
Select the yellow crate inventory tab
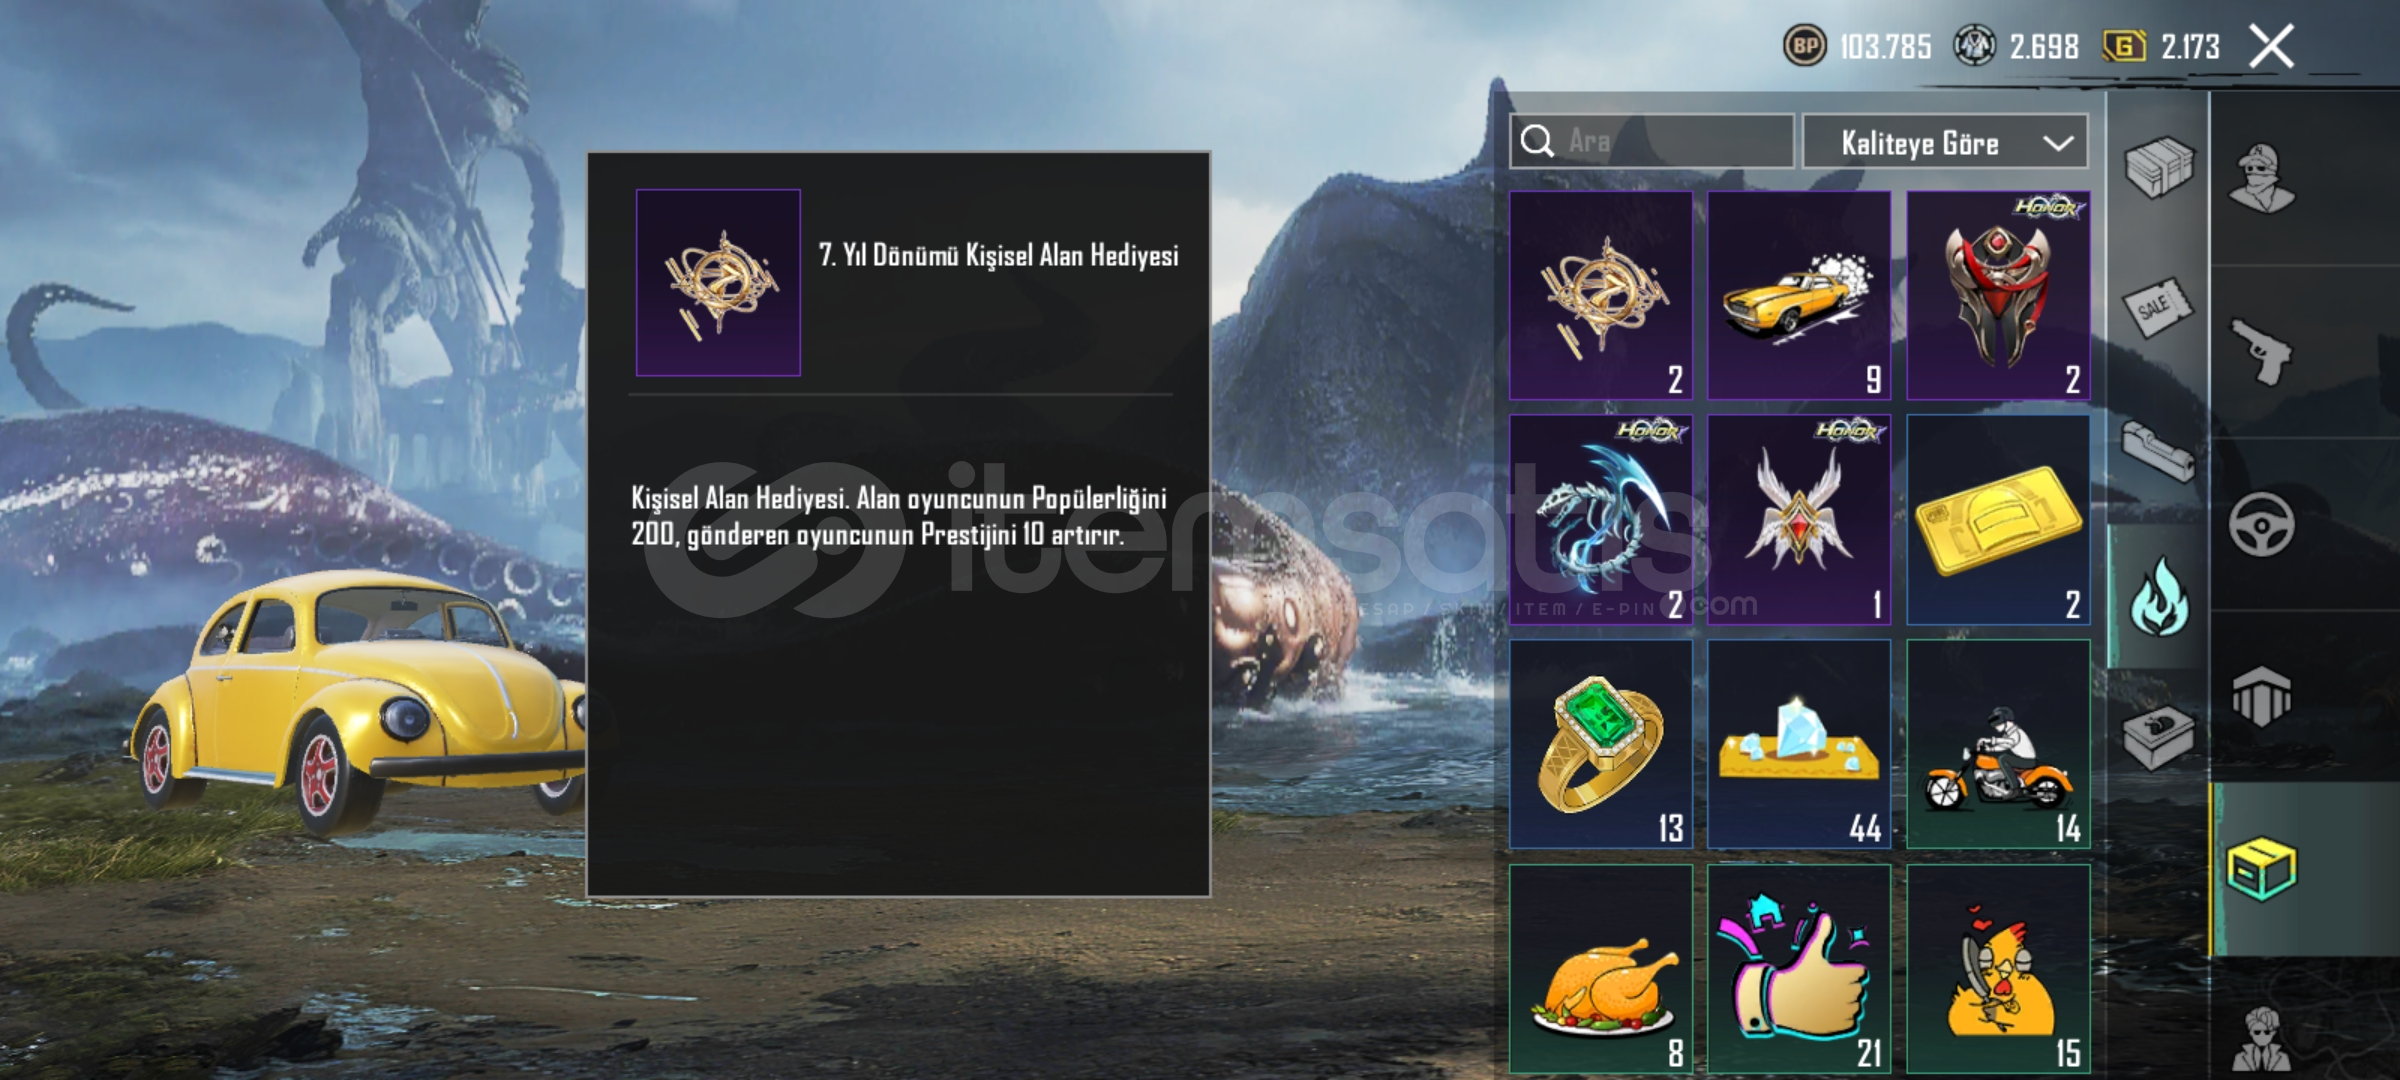(x=2261, y=868)
